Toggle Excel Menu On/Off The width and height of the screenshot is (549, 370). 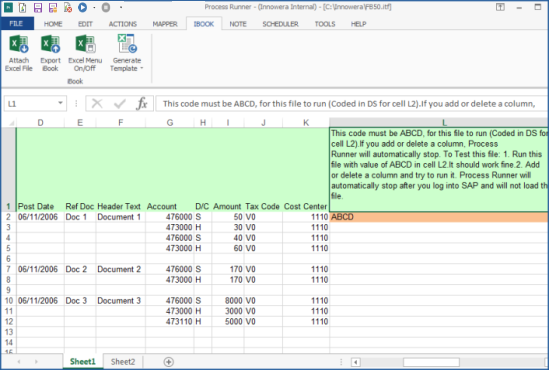coord(85,53)
